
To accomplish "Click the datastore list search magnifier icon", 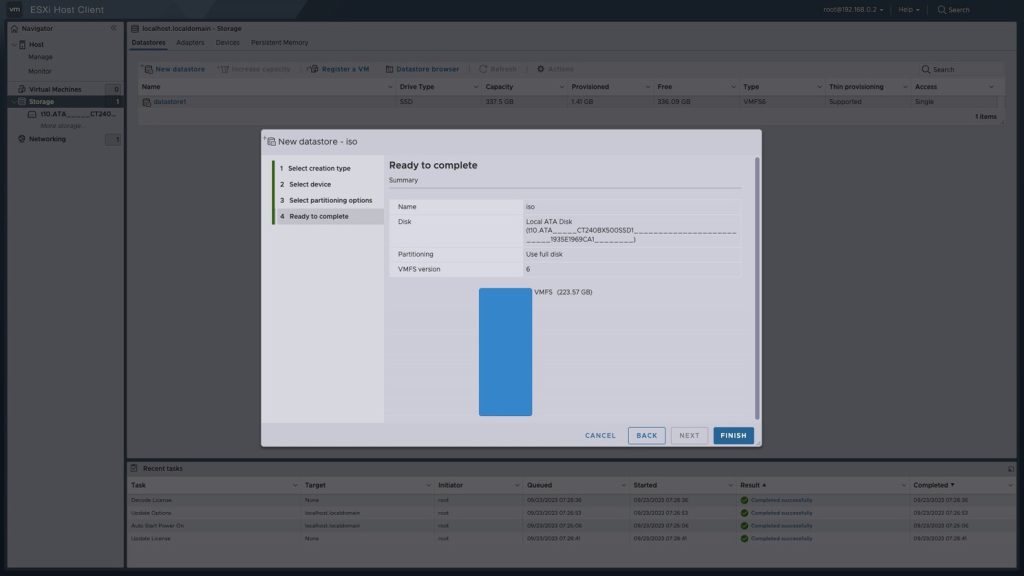I will click(x=925, y=69).
